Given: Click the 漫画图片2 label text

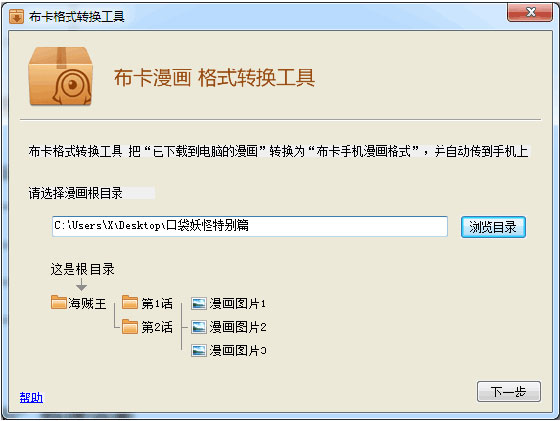Looking at the screenshot, I should 238,327.
